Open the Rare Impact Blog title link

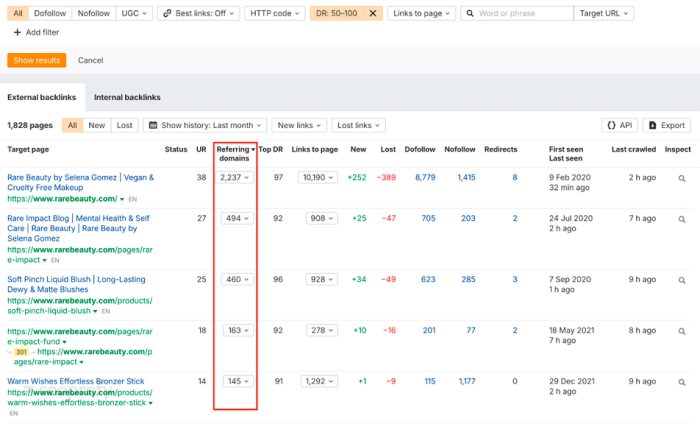pos(78,228)
